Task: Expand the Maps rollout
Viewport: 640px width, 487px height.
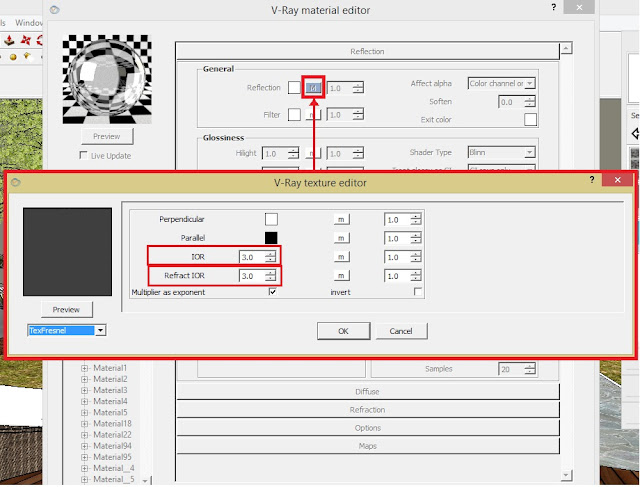Action: pos(367,446)
